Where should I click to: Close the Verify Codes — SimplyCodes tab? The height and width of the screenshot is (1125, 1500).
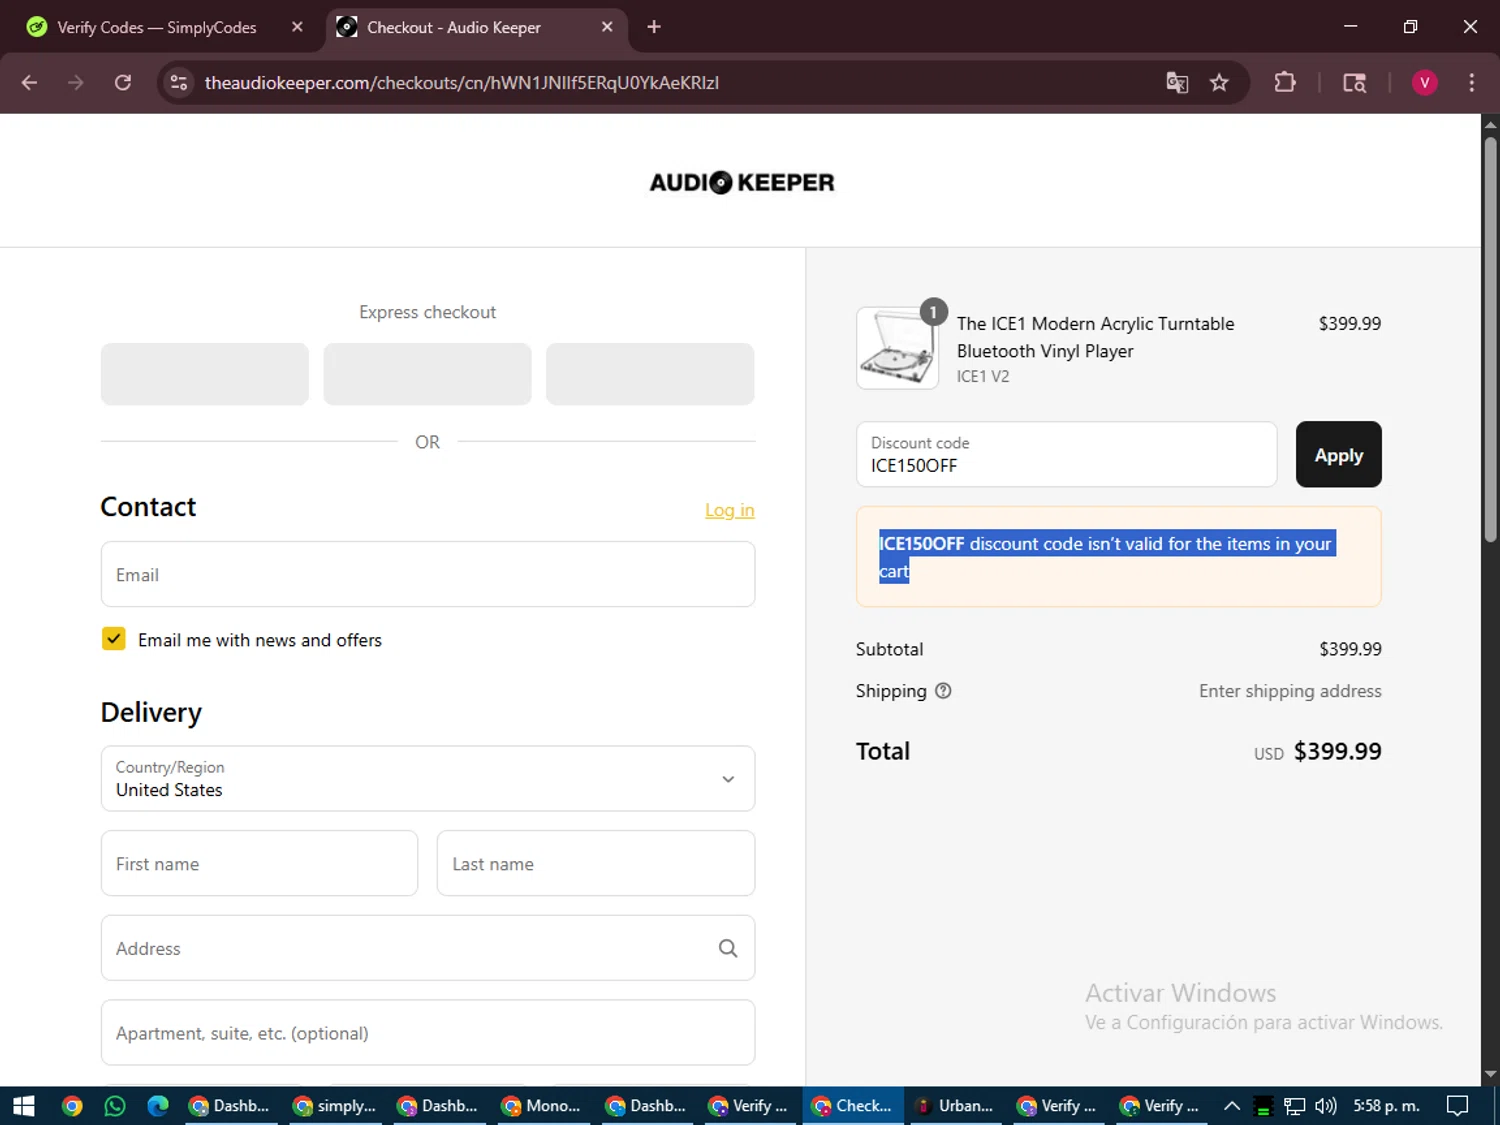[x=297, y=27]
